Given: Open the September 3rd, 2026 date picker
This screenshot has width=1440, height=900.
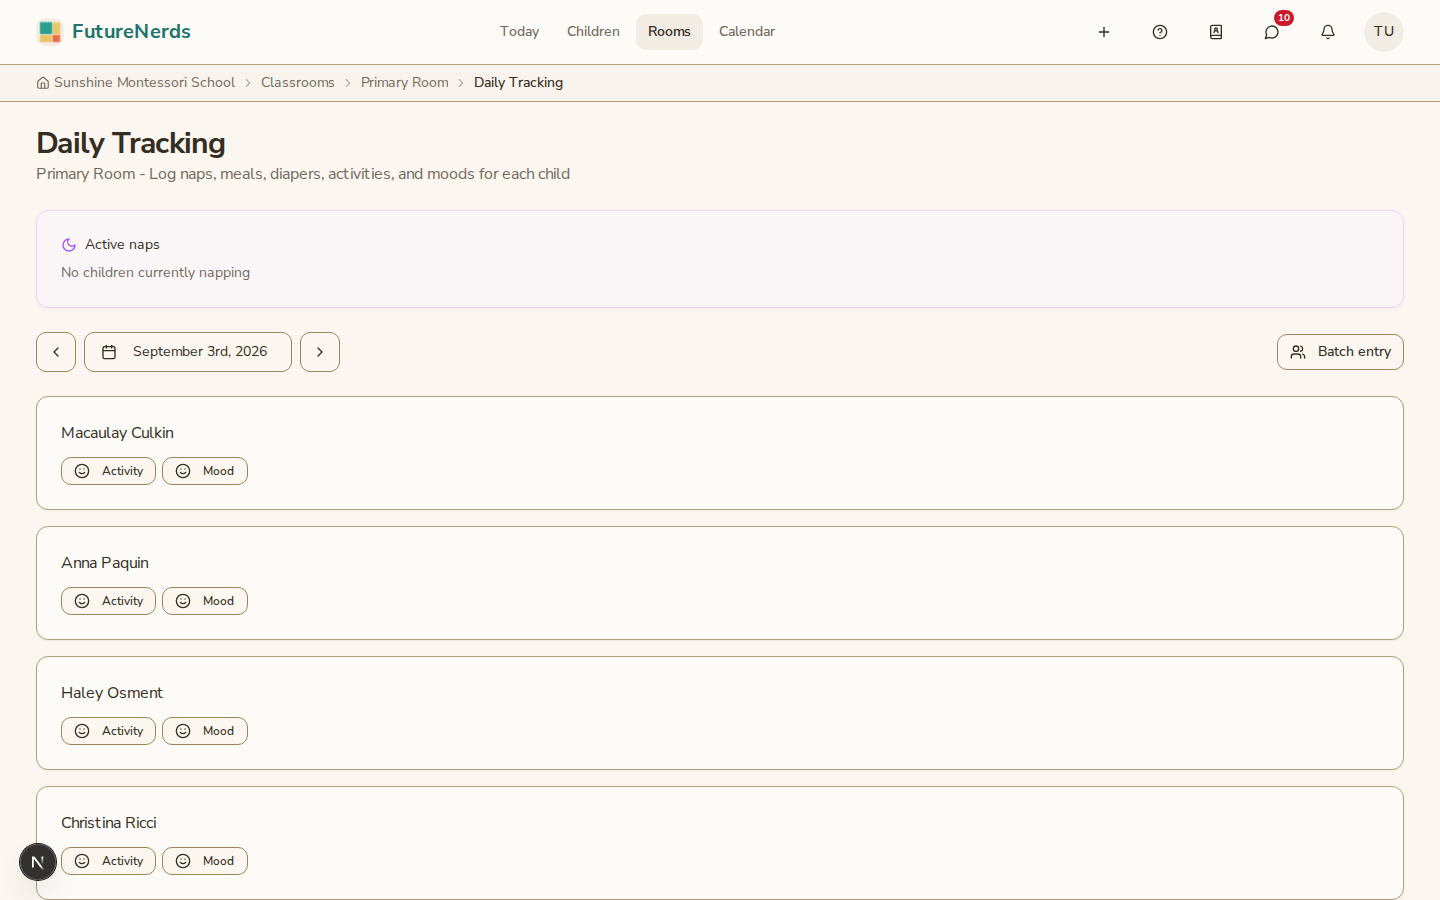Looking at the screenshot, I should pos(188,352).
